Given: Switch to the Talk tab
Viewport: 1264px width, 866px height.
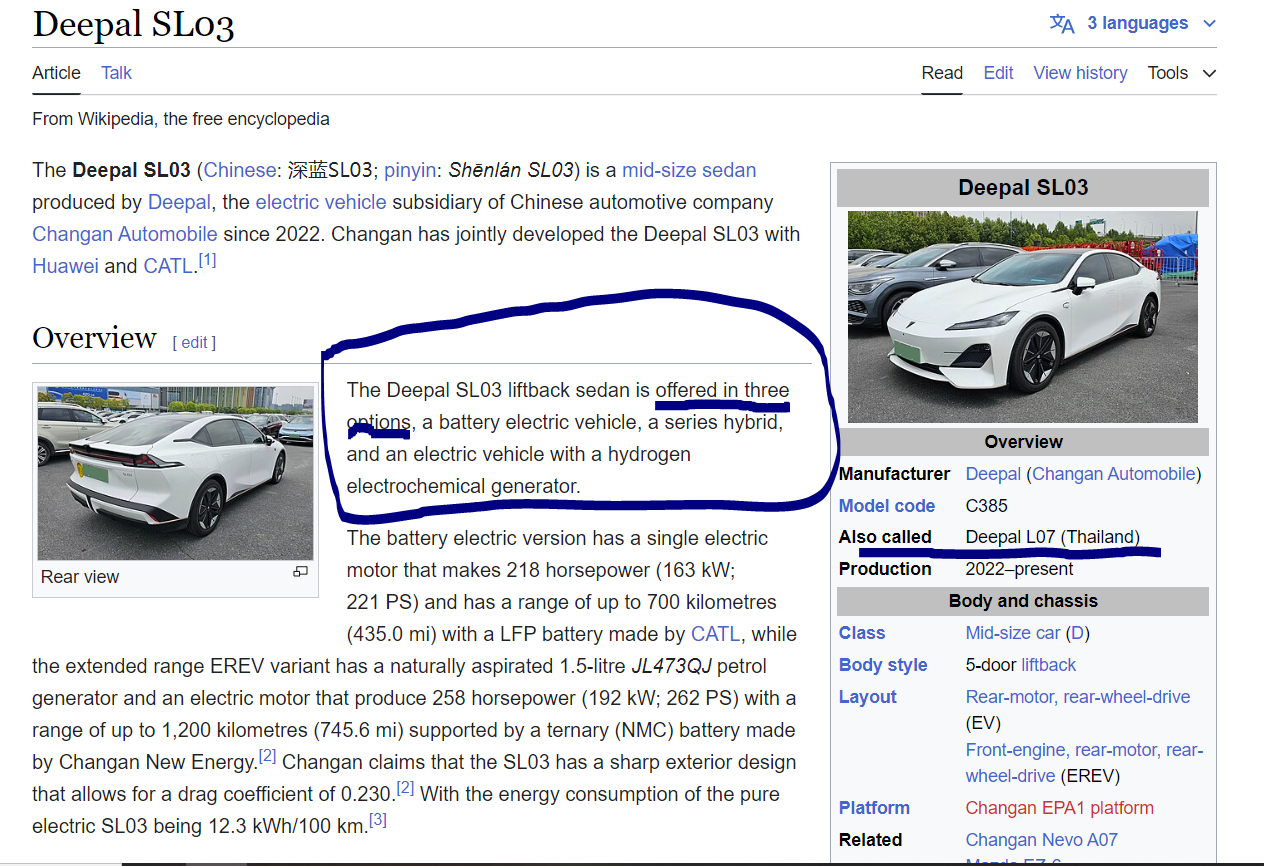Looking at the screenshot, I should click(116, 73).
